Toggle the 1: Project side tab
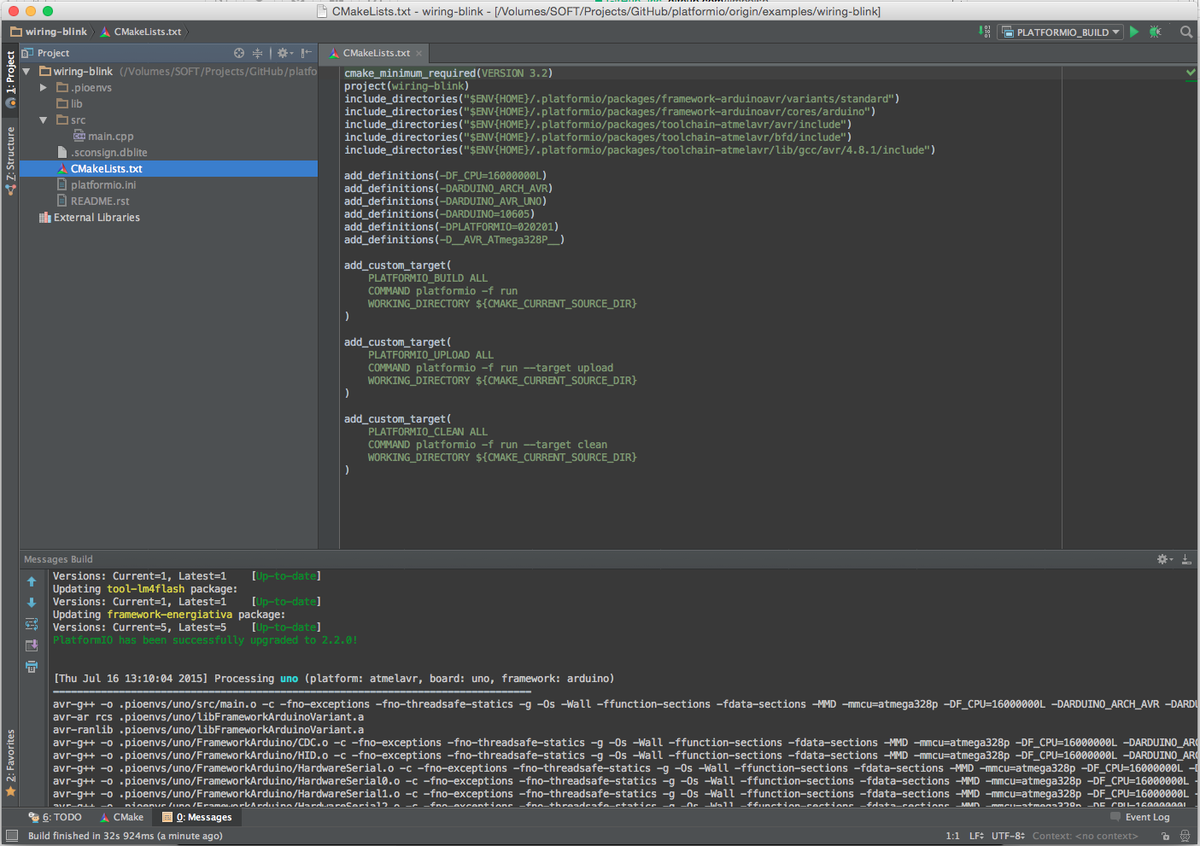The image size is (1200, 846). 10,79
